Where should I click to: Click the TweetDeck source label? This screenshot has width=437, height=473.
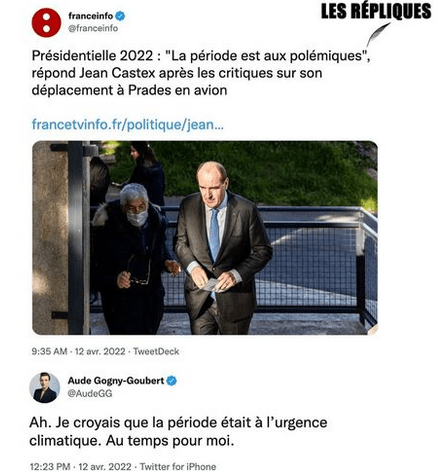(x=156, y=351)
